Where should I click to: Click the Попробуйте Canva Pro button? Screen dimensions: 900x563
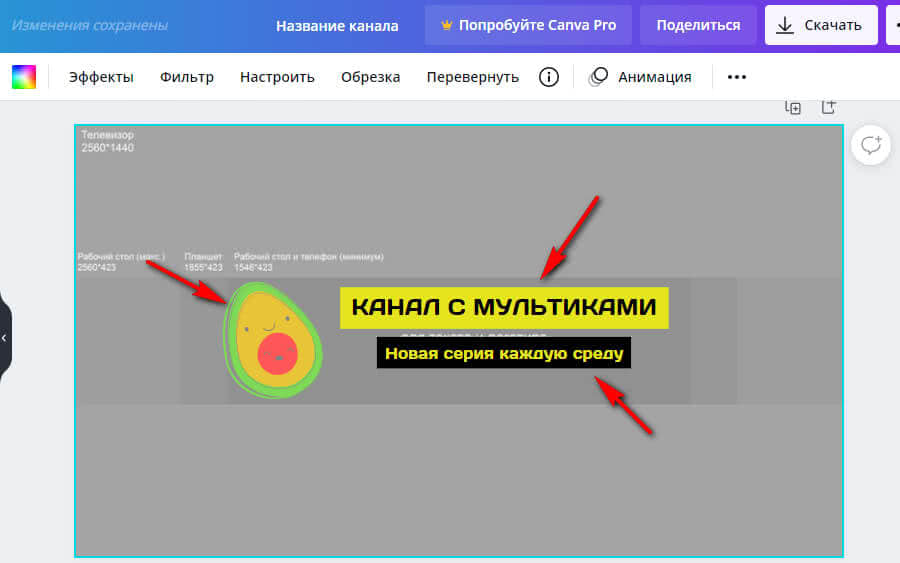[528, 25]
